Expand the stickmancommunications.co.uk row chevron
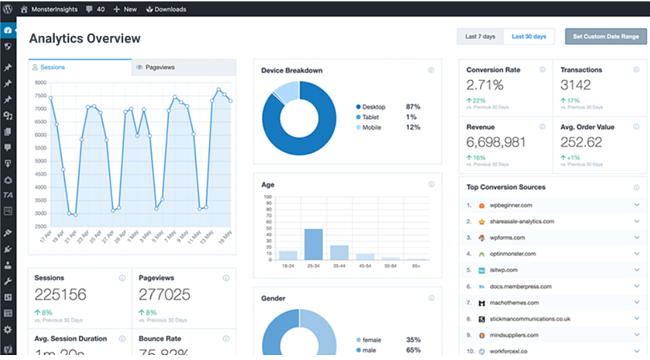 pyautogui.click(x=637, y=319)
